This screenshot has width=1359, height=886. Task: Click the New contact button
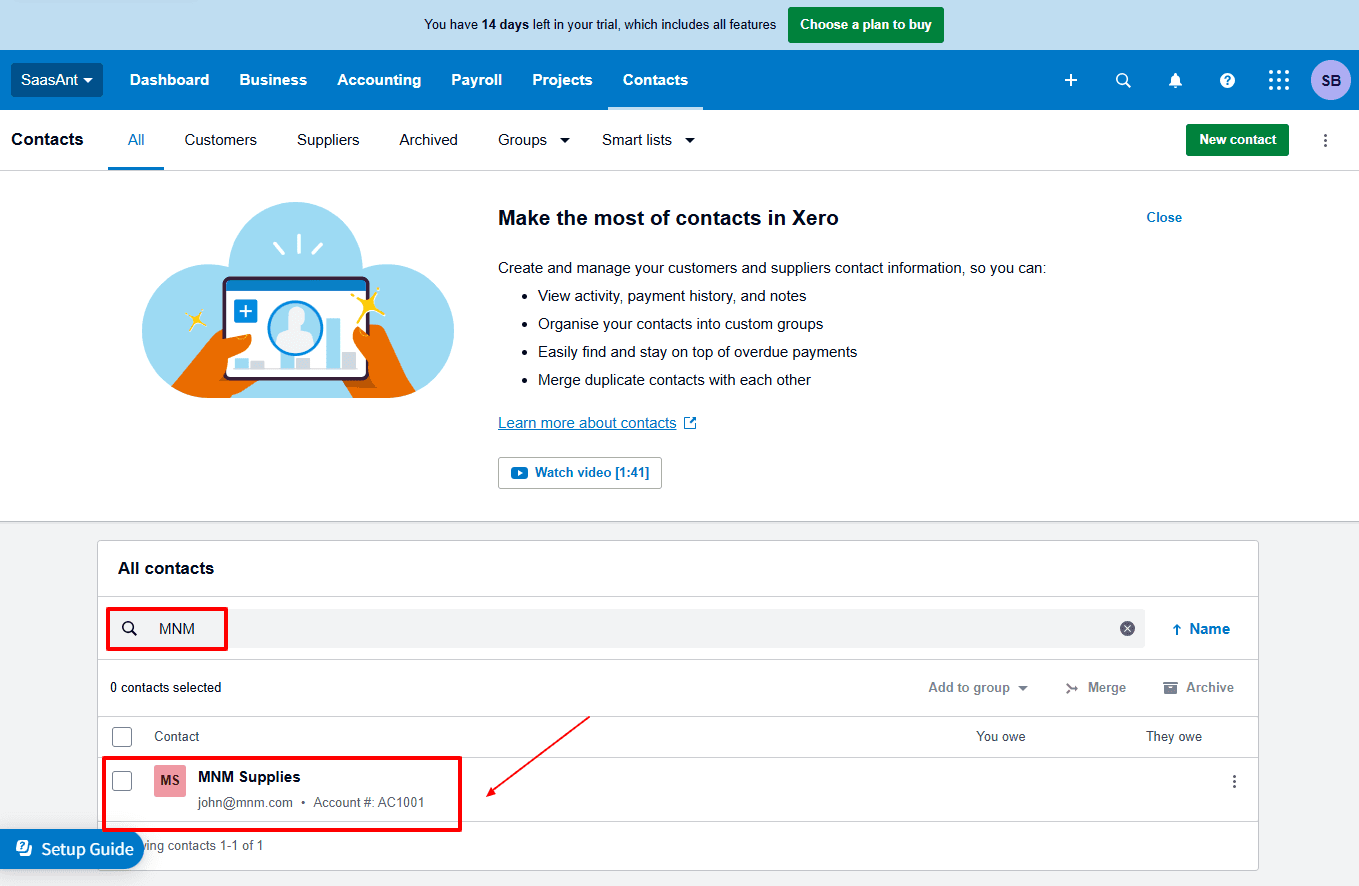[x=1237, y=140]
